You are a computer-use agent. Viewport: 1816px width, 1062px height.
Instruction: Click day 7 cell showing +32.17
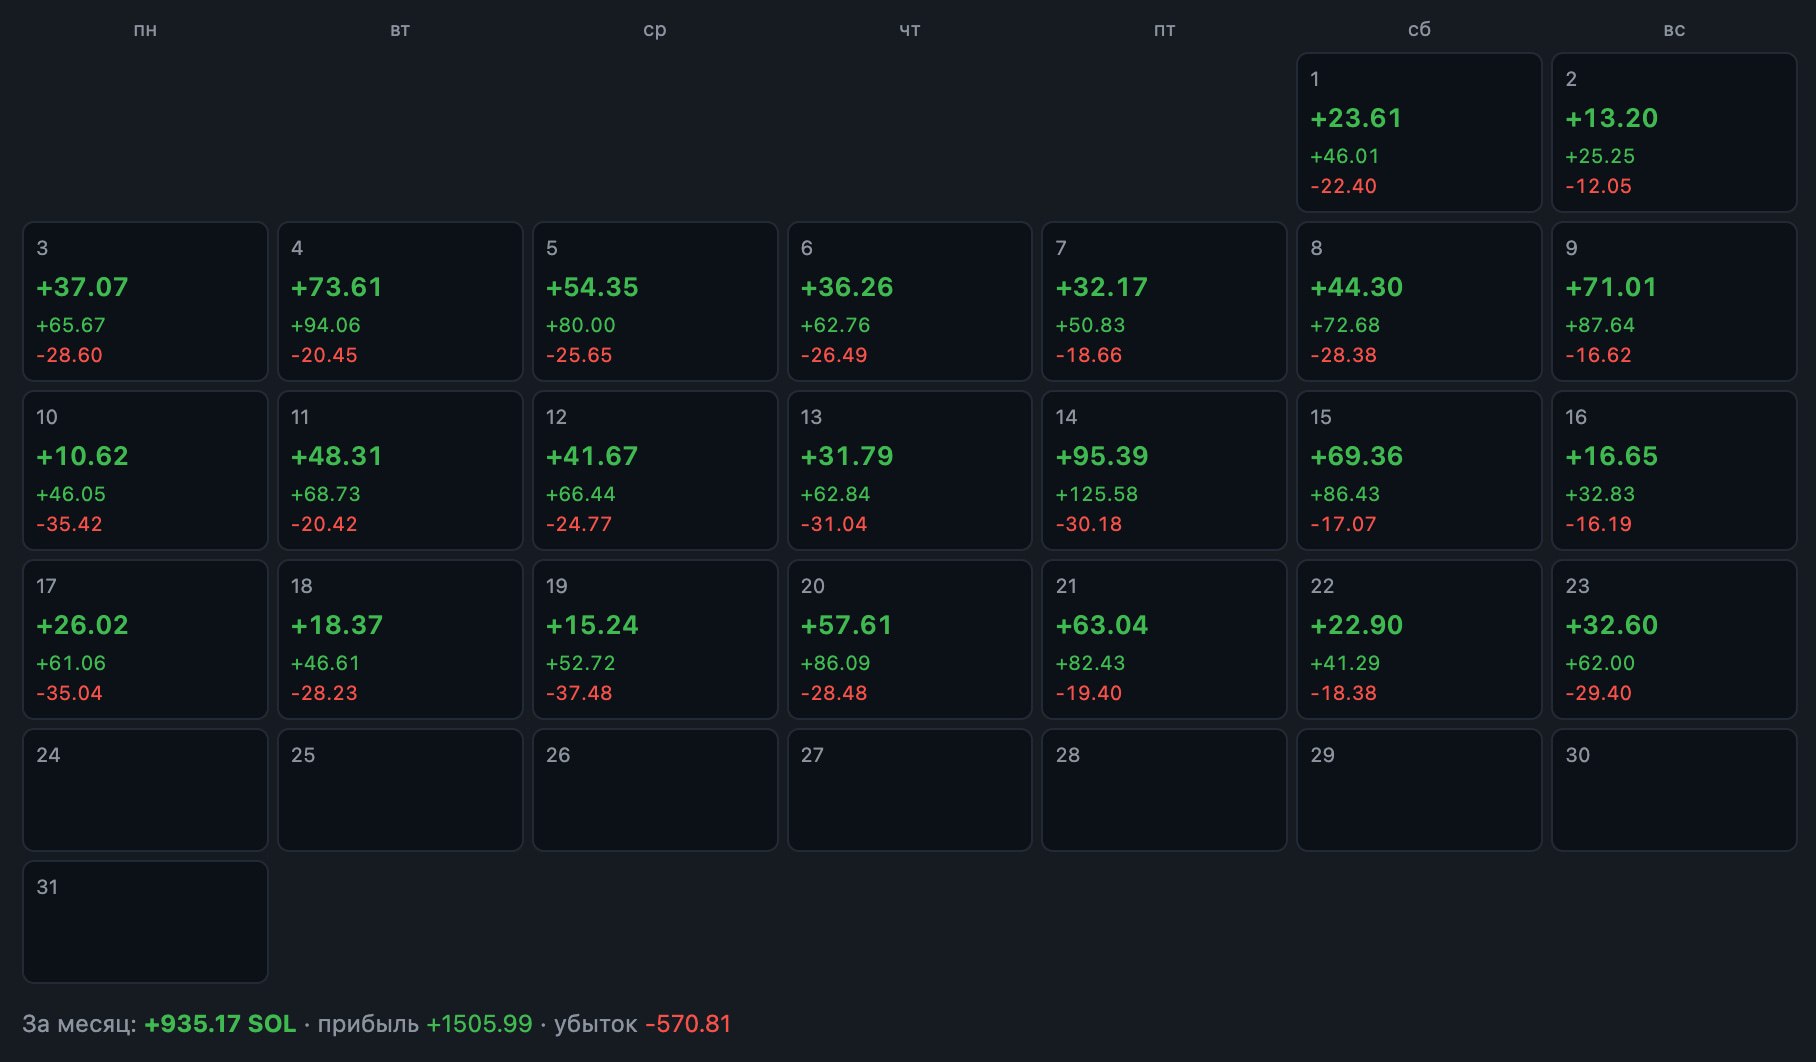point(1164,301)
